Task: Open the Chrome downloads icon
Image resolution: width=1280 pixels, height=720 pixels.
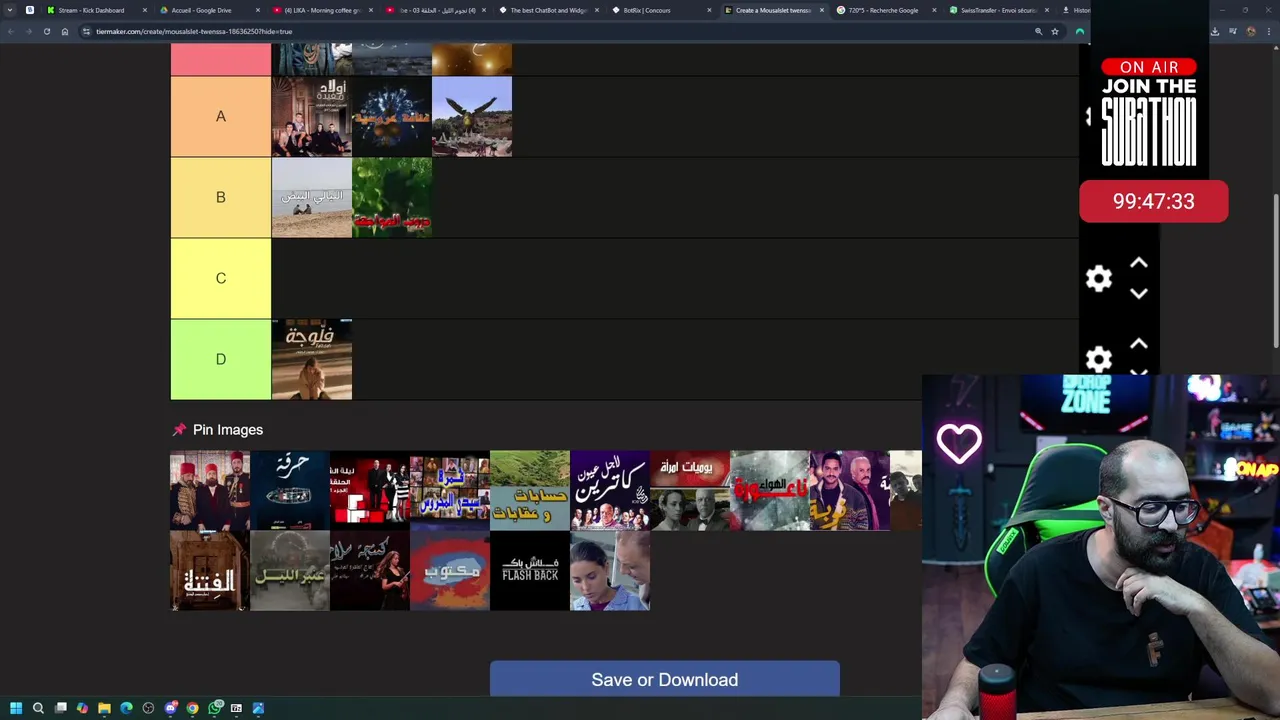Action: [1214, 31]
